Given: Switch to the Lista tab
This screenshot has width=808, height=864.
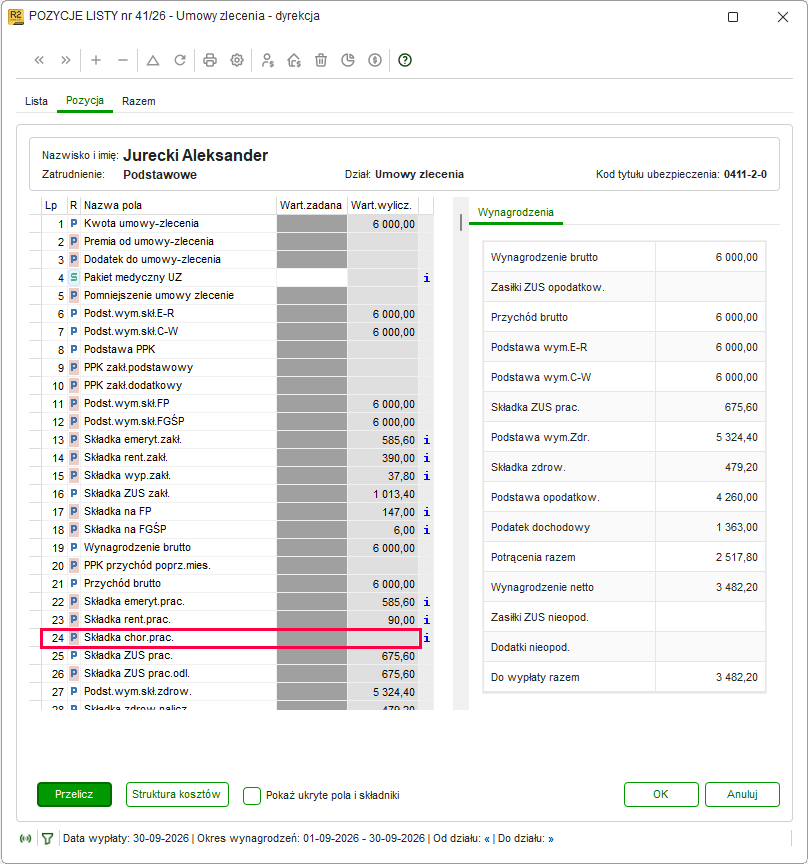Looking at the screenshot, I should click(36, 101).
